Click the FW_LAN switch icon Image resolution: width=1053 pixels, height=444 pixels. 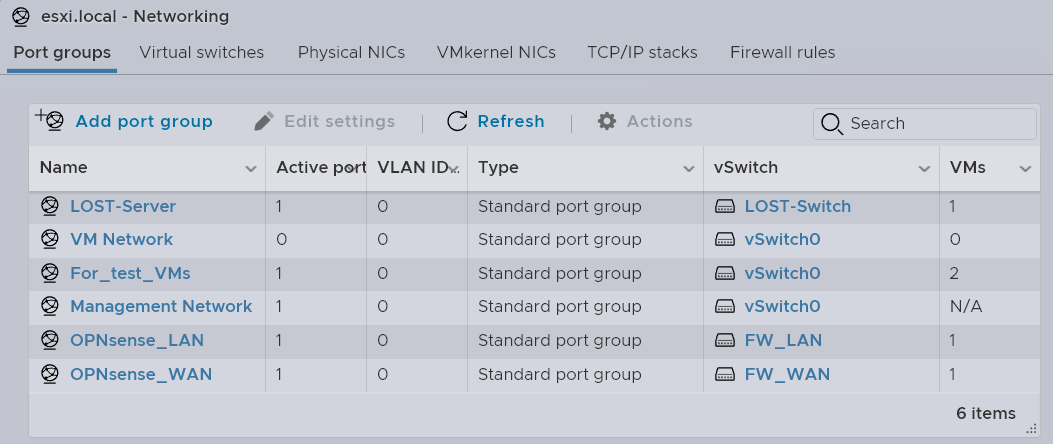725,341
